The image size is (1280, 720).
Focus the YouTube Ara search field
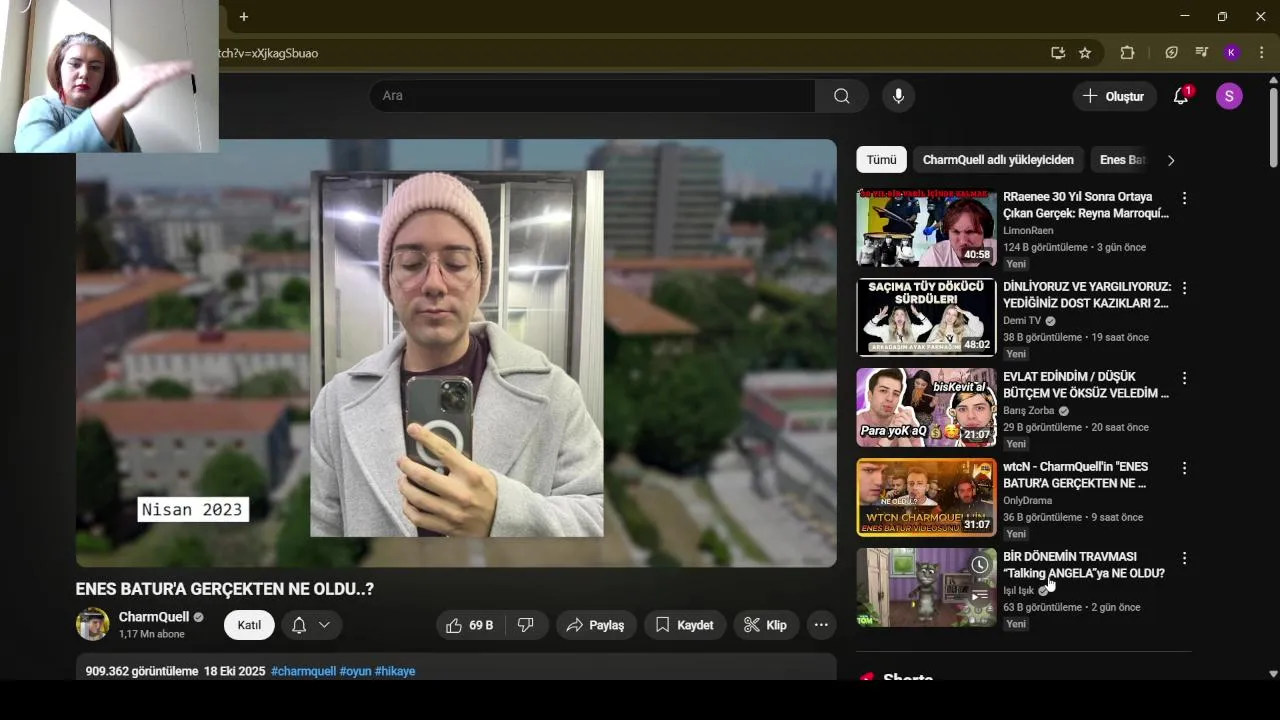click(592, 96)
